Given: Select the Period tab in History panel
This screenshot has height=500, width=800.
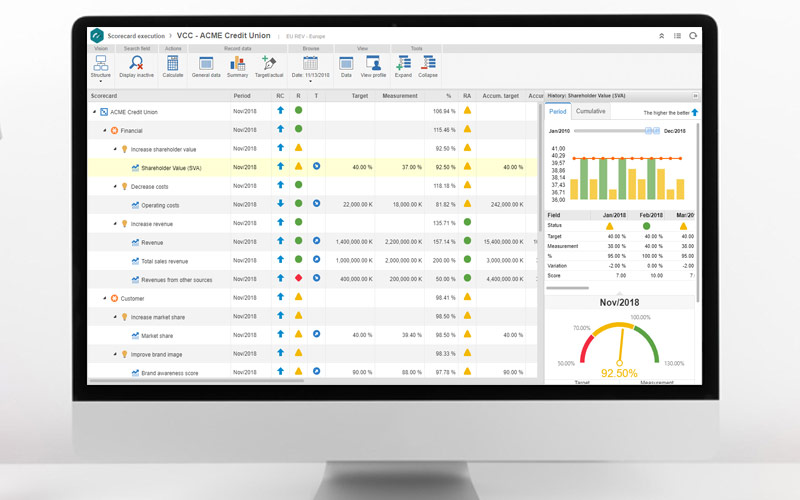Looking at the screenshot, I should pyautogui.click(x=558, y=111).
